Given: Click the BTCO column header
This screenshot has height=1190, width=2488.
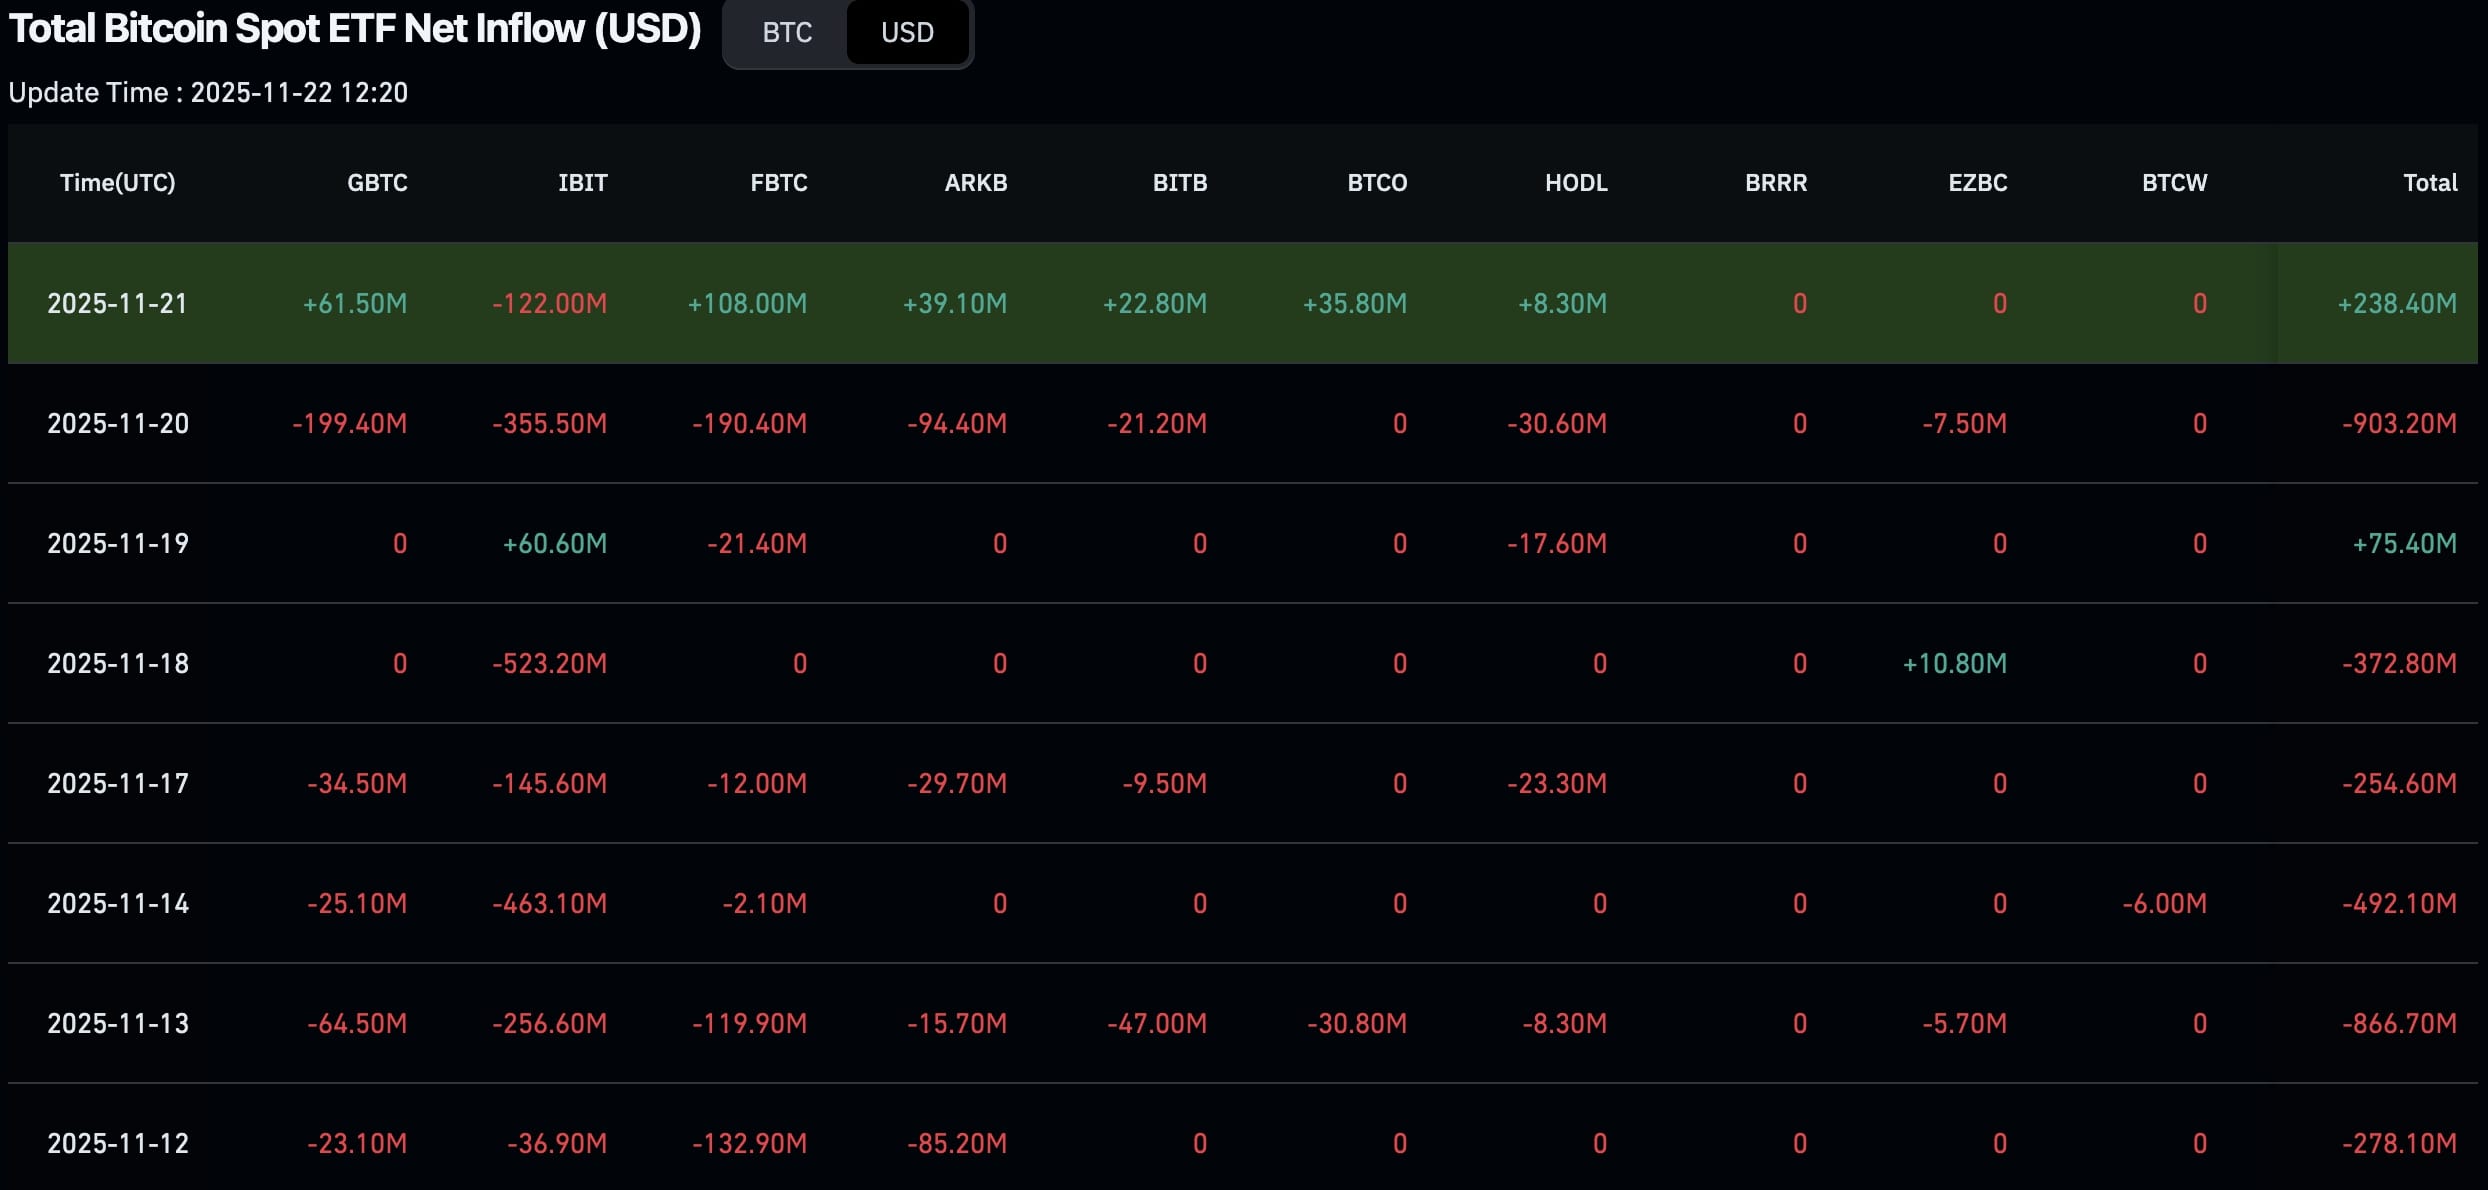Looking at the screenshot, I should (1377, 183).
